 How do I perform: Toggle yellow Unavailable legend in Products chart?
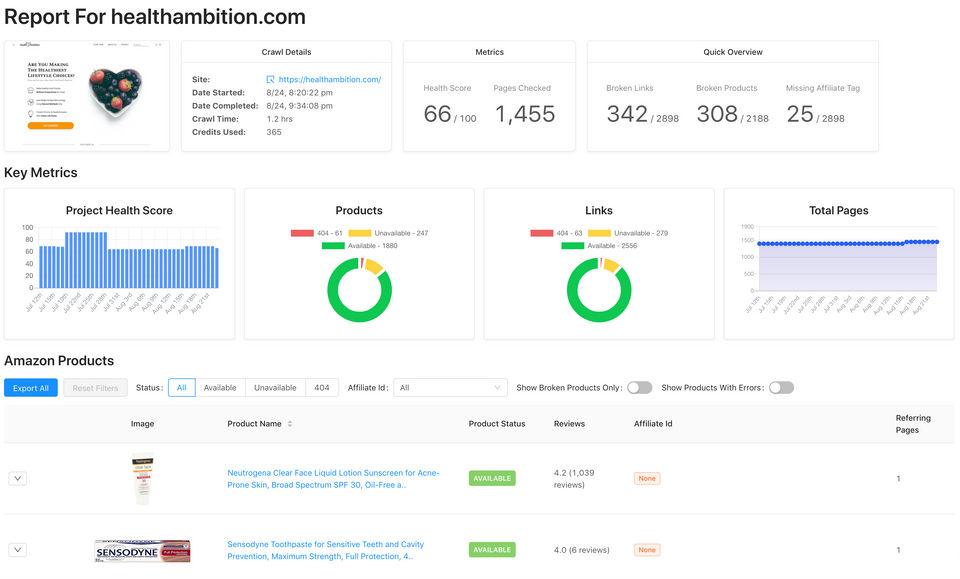tap(388, 233)
